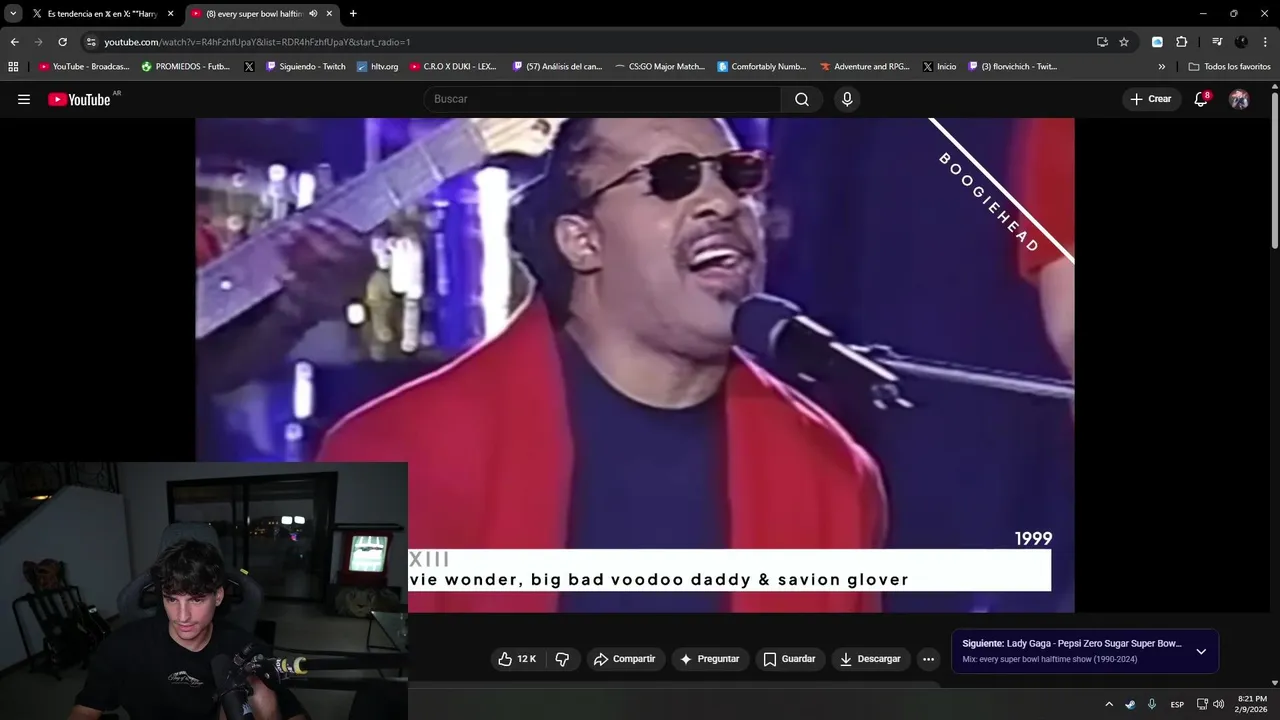Click Siguiente: Lady Gaga next video title
This screenshot has height=720, width=1280.
(x=1071, y=643)
